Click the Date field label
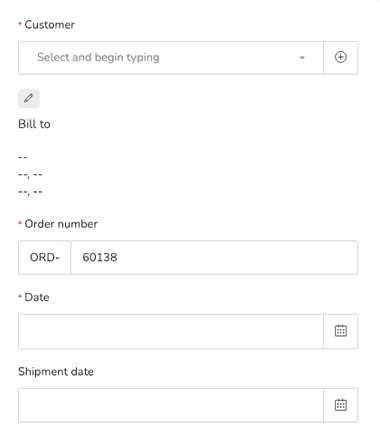The width and height of the screenshot is (380, 440). 37,297
